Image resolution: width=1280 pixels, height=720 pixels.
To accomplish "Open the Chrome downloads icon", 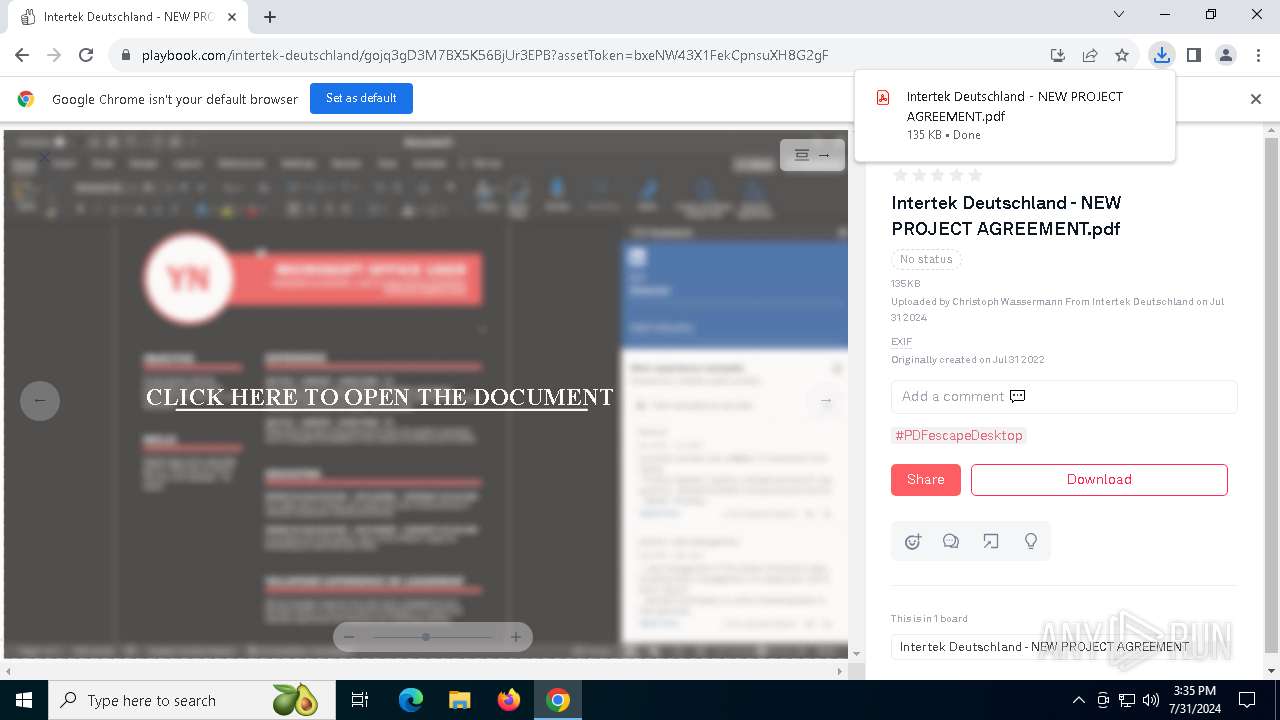I will [1161, 56].
